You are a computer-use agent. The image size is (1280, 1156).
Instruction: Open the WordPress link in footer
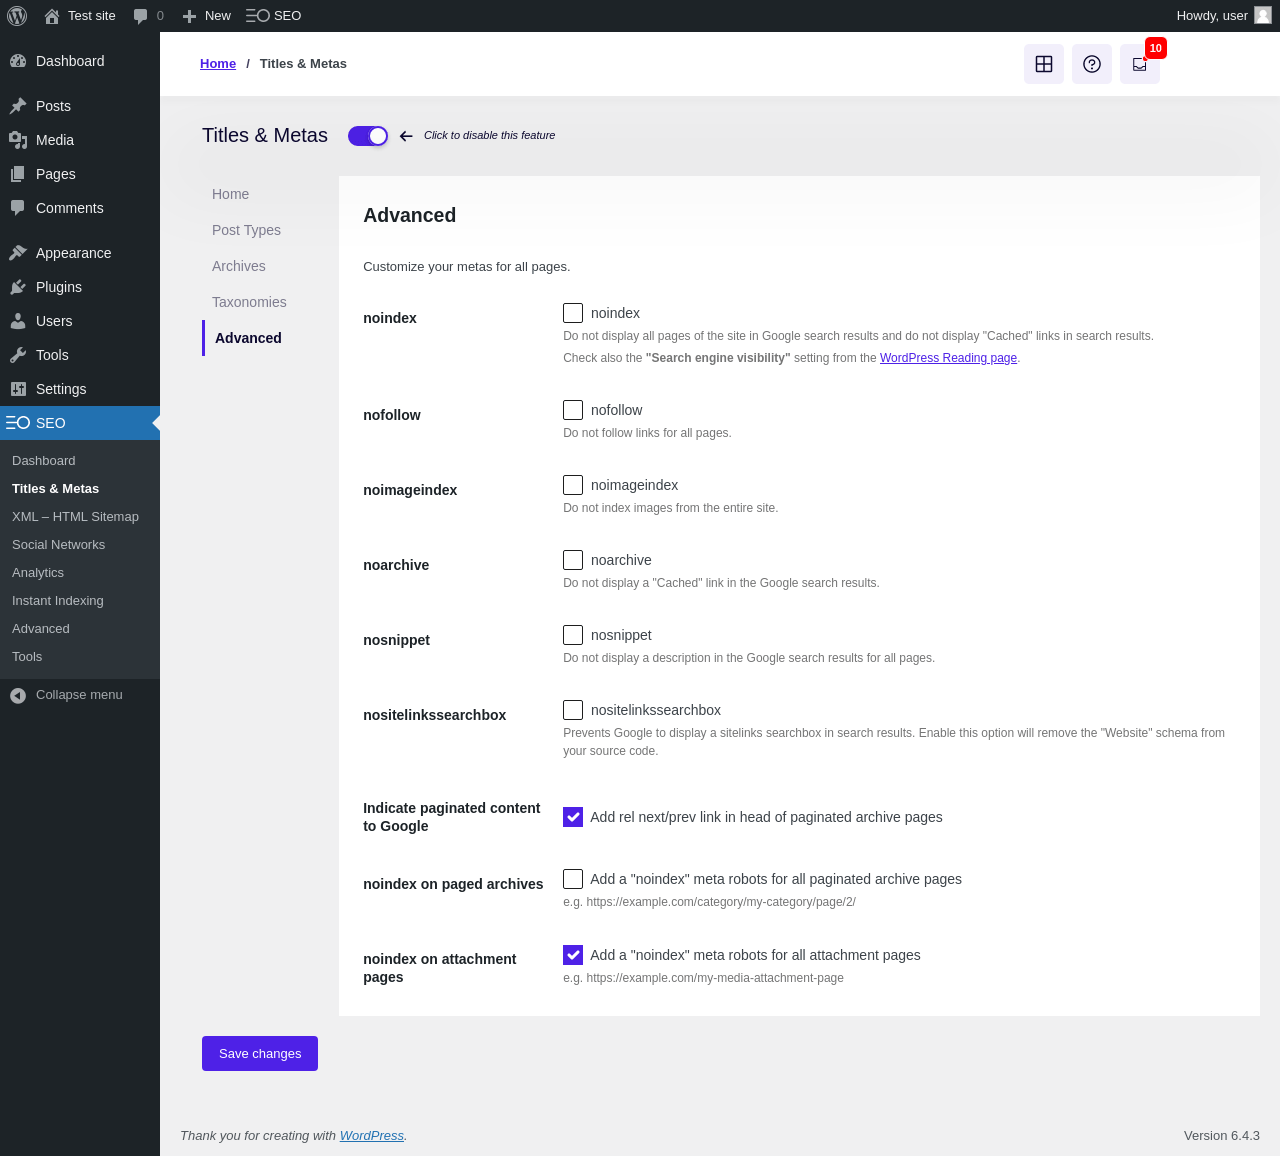(372, 1136)
